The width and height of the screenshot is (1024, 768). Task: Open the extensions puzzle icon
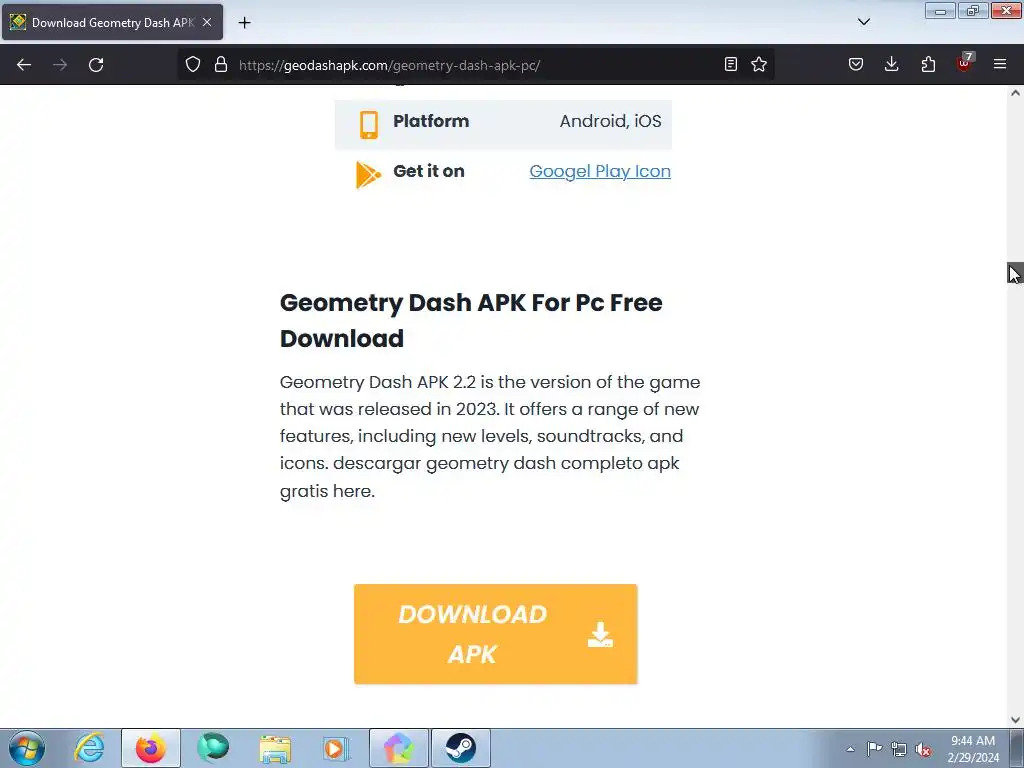[x=928, y=65]
